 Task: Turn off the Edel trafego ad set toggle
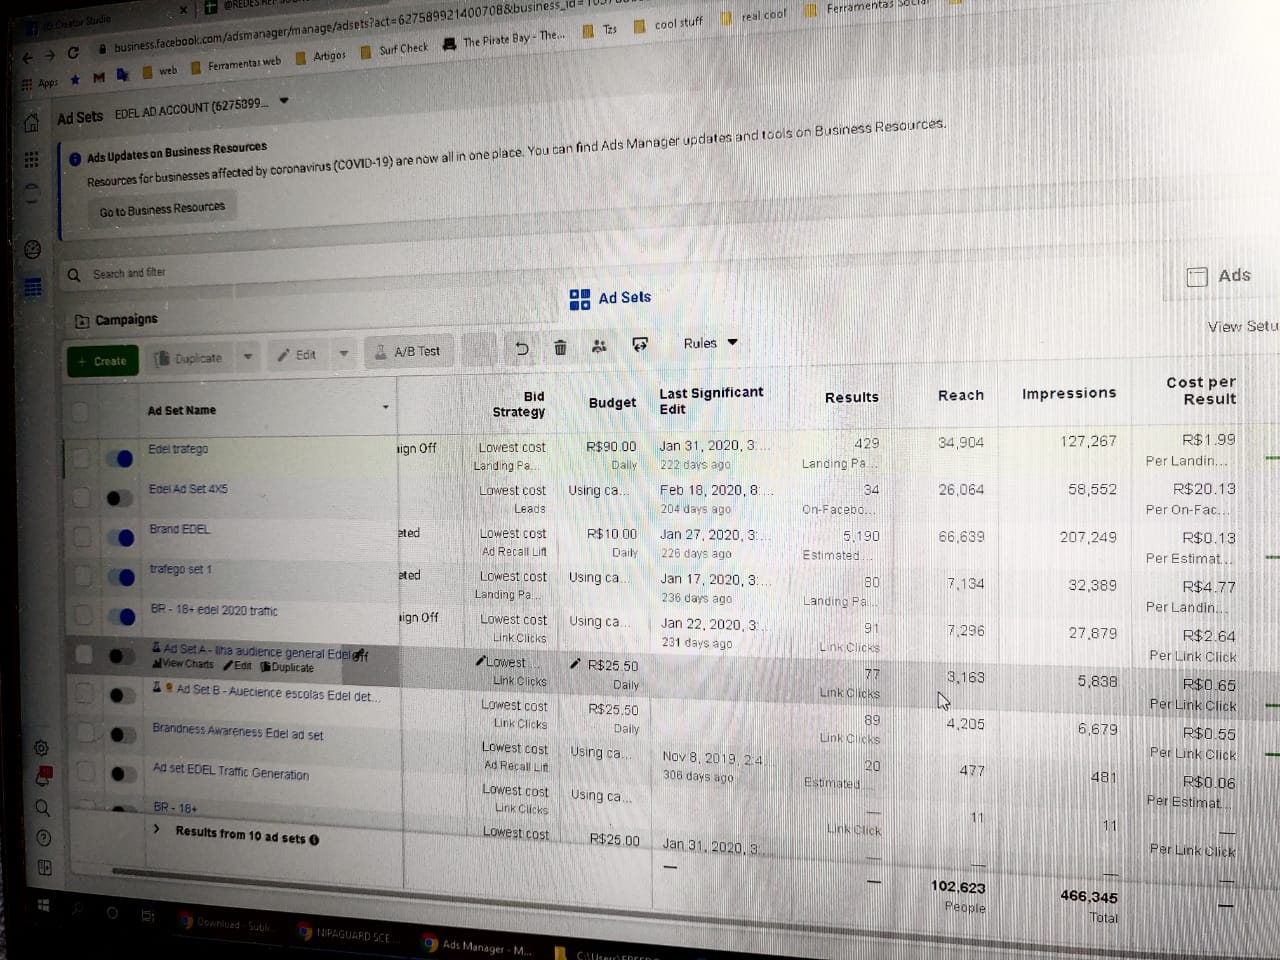pos(121,458)
